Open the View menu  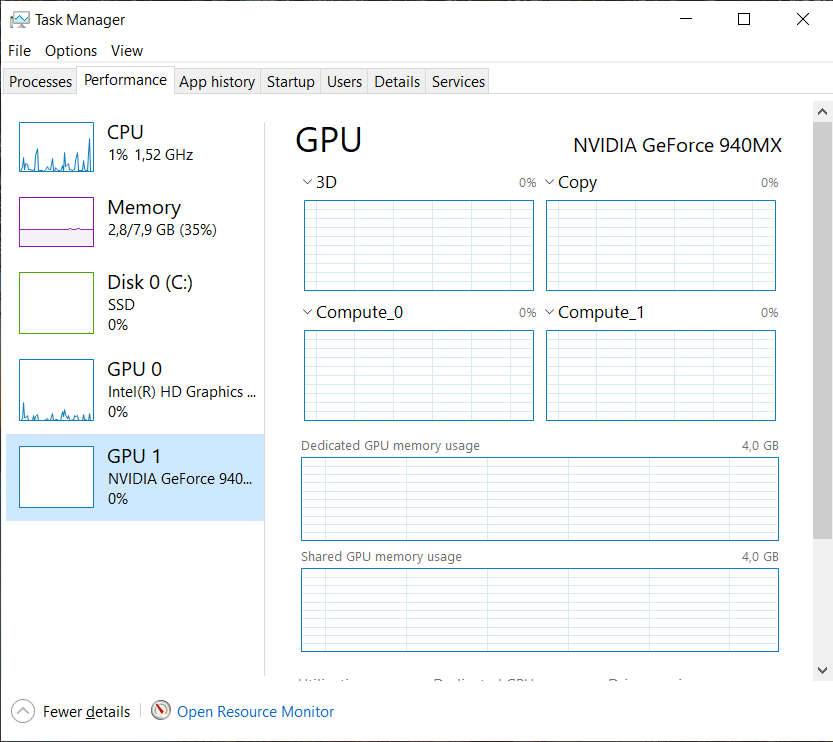127,50
